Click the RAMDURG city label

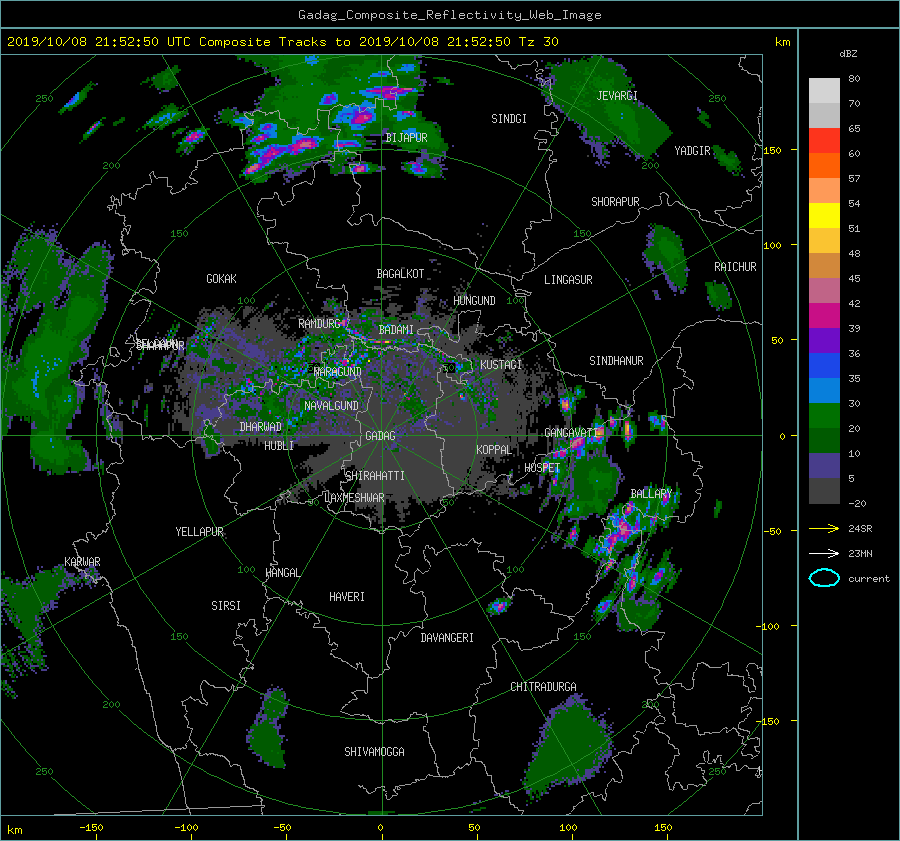(319, 324)
